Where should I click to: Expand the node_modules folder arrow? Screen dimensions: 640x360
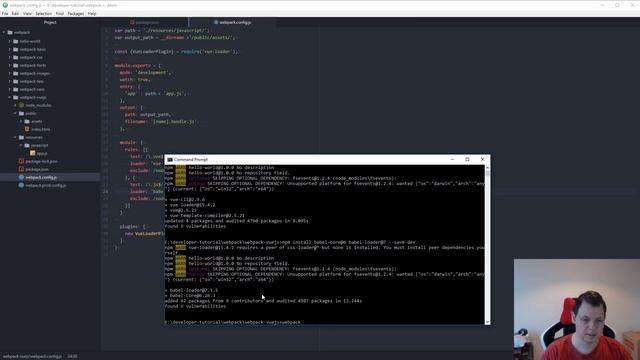pyautogui.click(x=16, y=105)
